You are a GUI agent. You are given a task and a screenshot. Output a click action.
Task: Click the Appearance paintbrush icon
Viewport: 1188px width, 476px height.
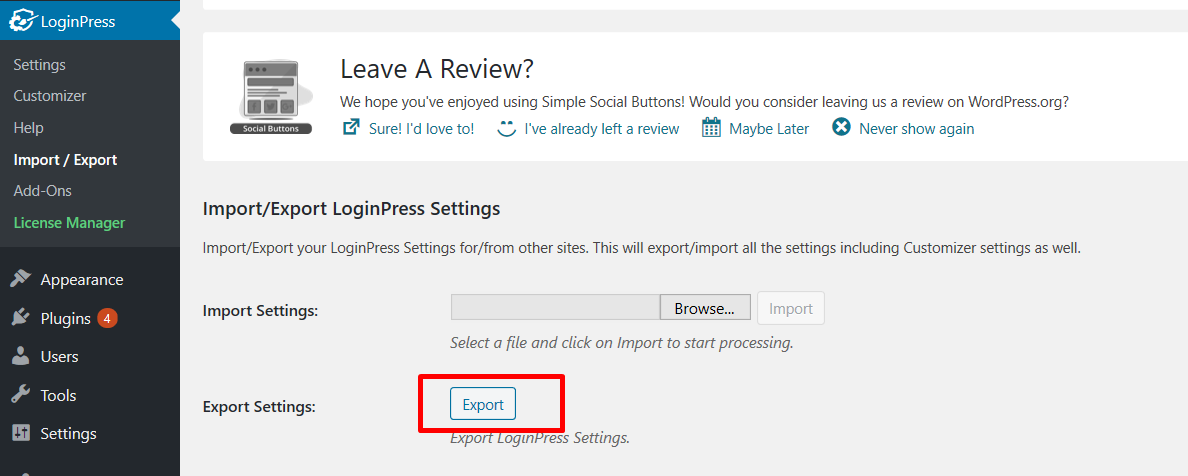click(20, 280)
